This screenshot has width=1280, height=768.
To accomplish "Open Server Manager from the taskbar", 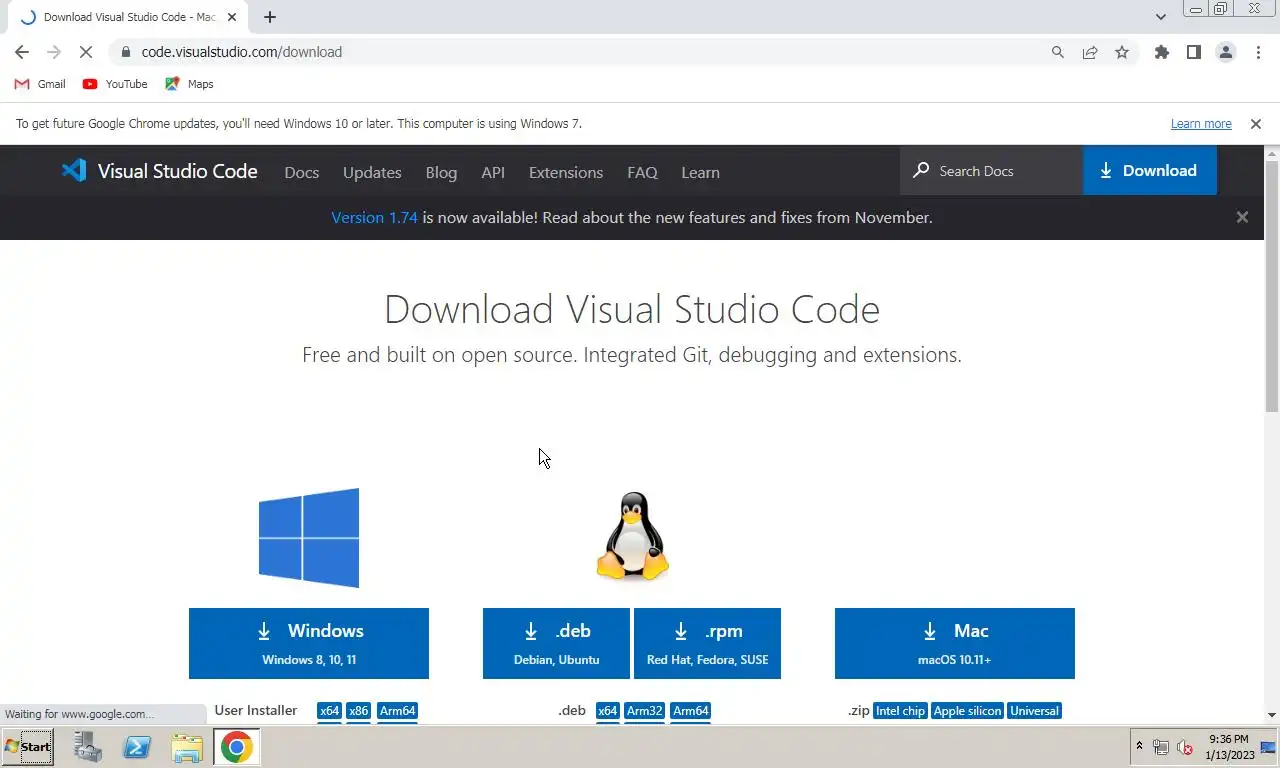I will tap(88, 747).
